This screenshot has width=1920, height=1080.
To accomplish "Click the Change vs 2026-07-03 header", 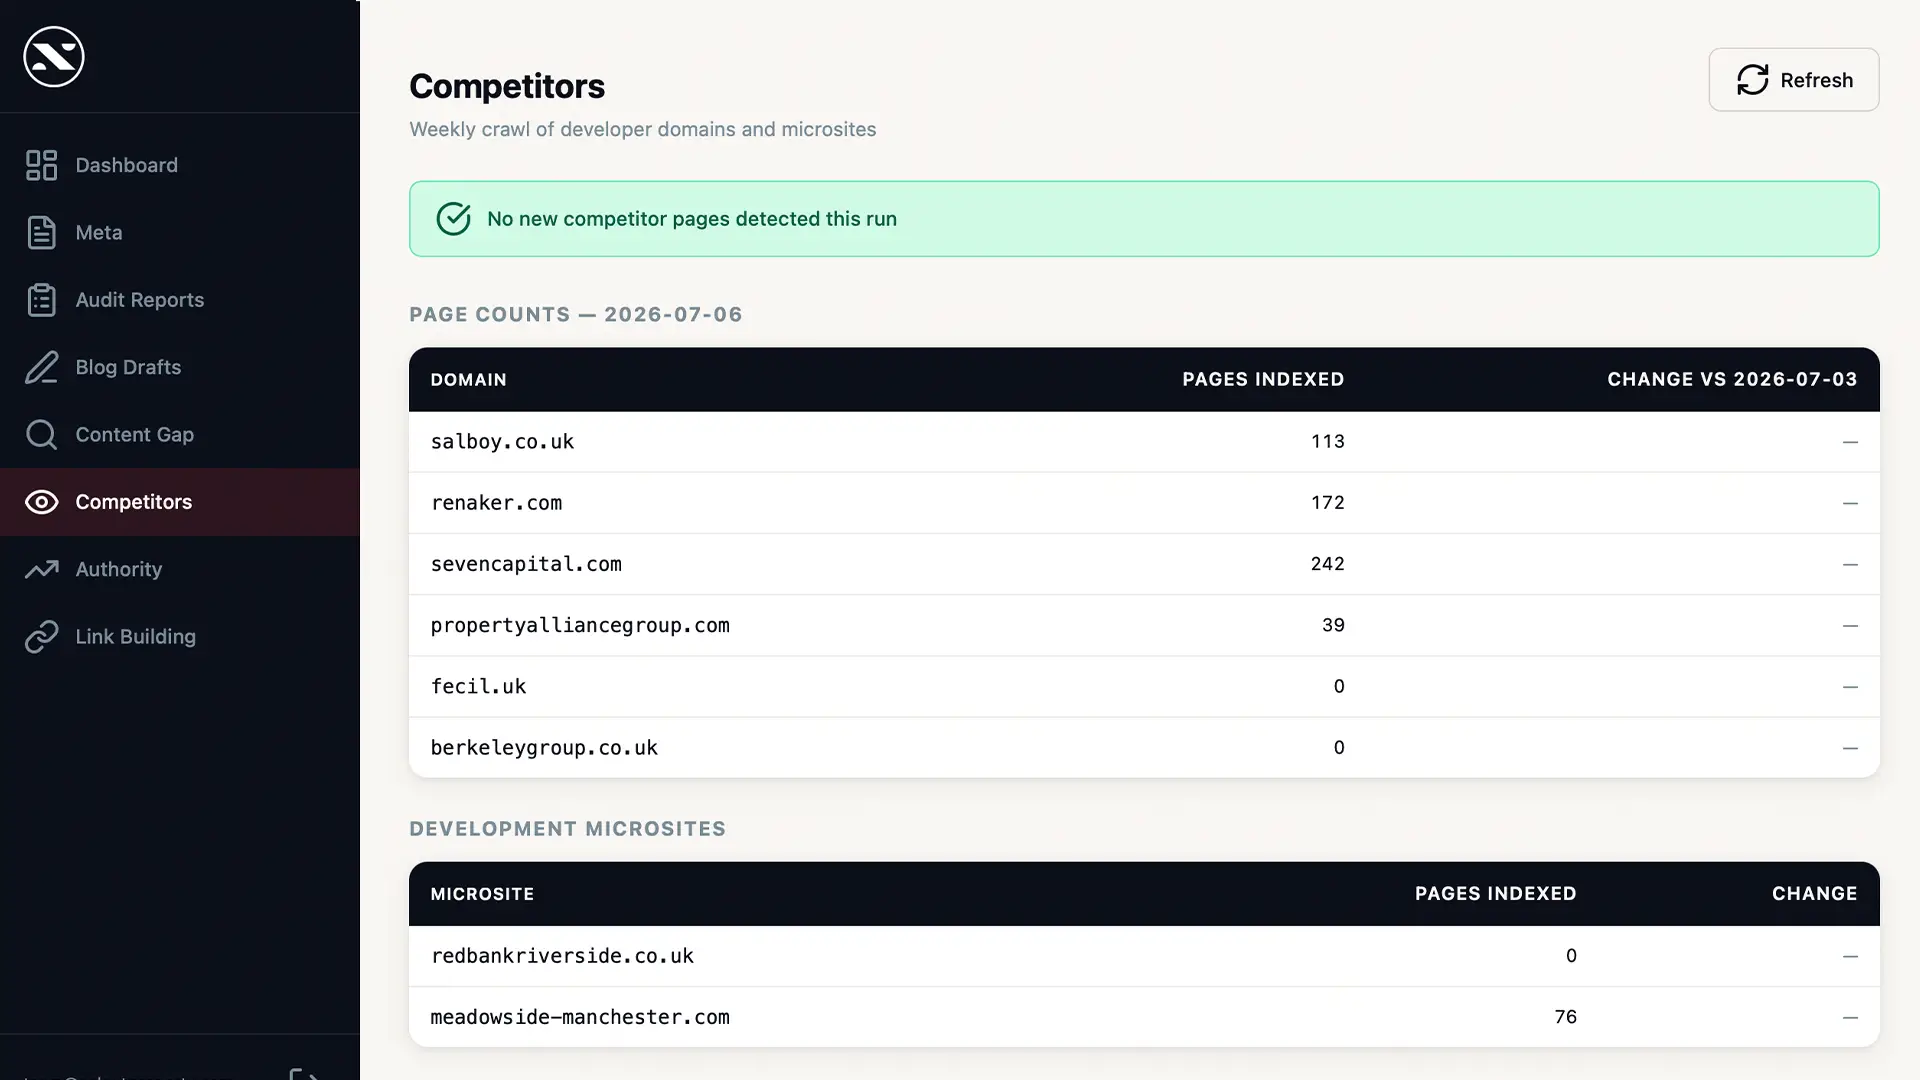I will point(1732,380).
